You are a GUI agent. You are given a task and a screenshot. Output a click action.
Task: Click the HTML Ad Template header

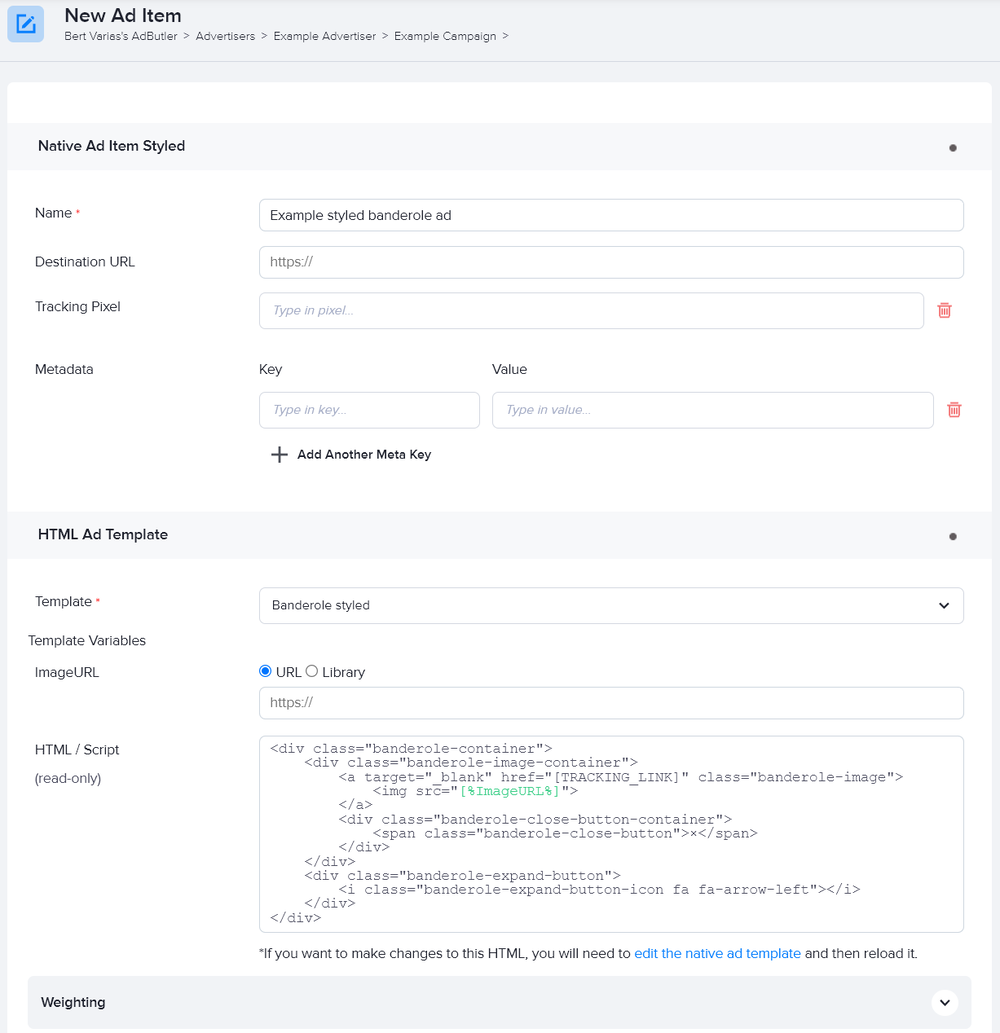coord(103,535)
